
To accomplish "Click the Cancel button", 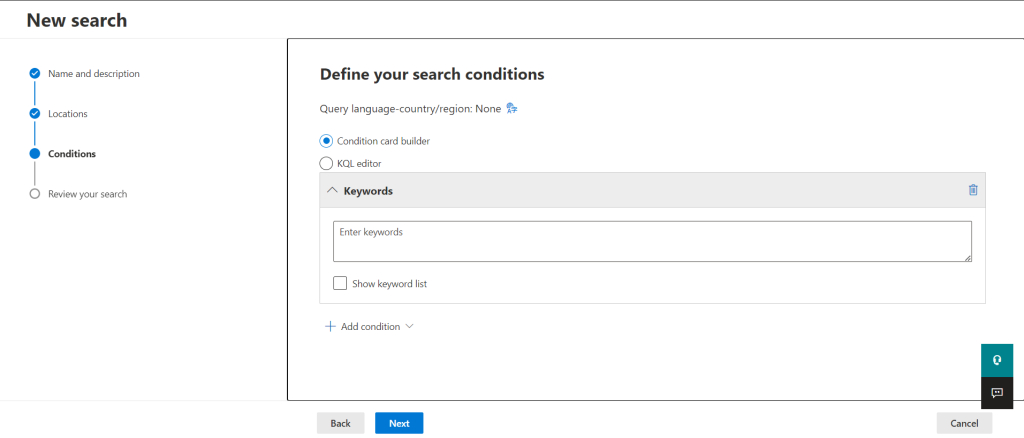I will (x=964, y=423).
